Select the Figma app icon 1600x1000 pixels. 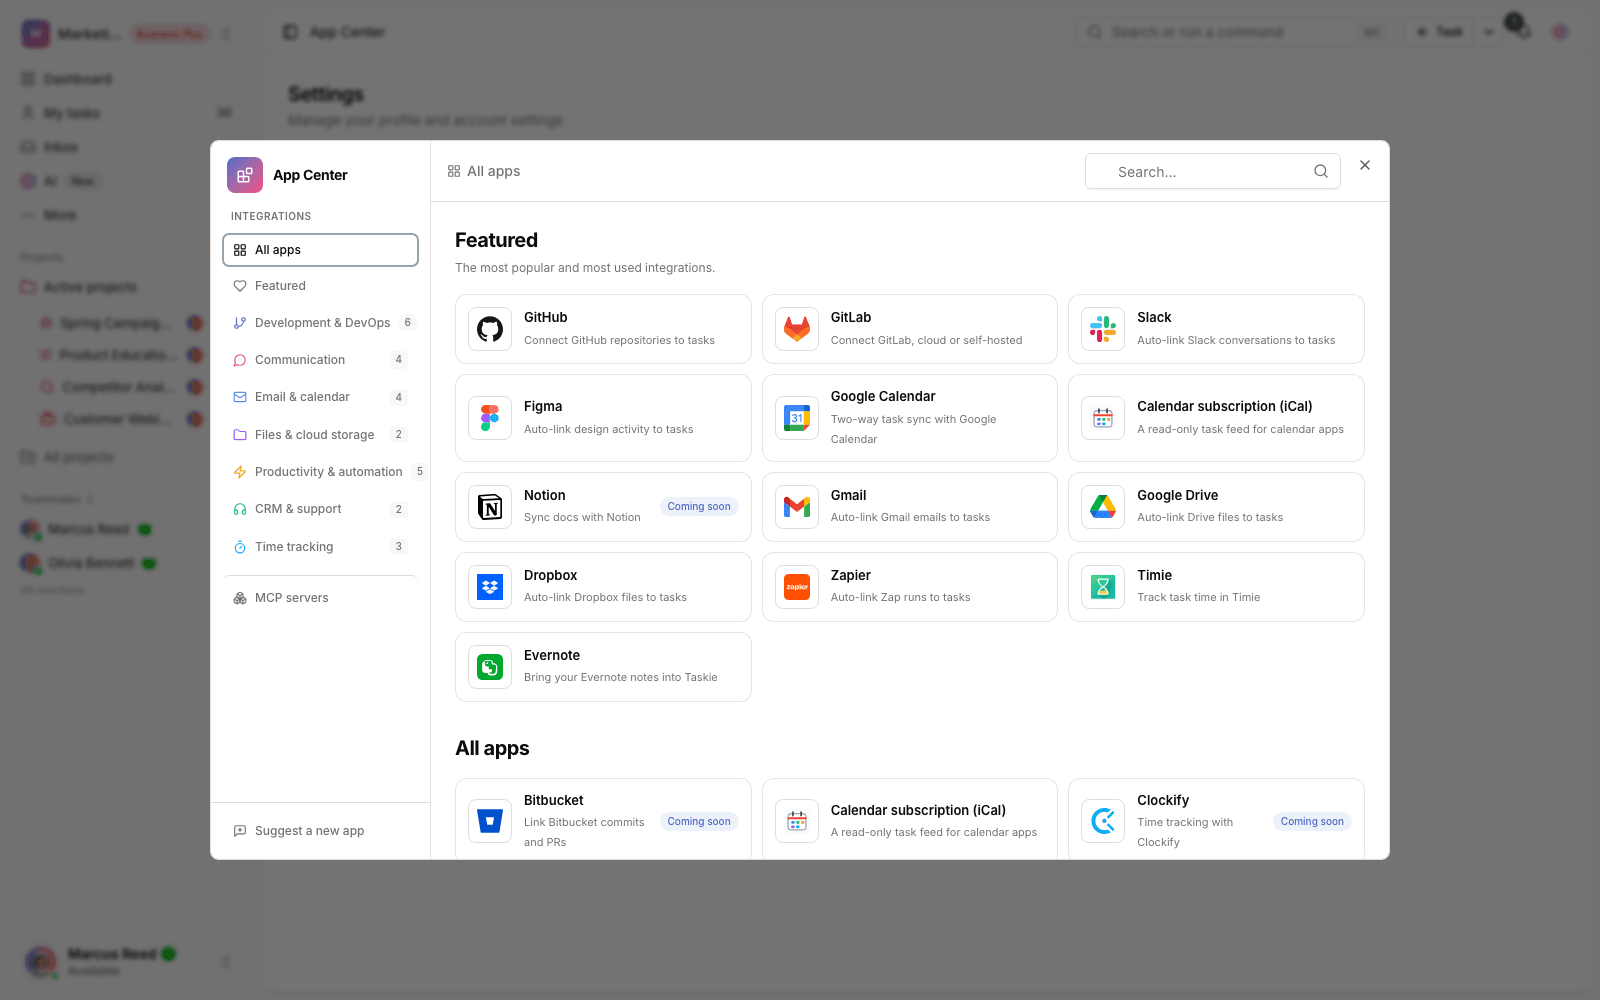[x=490, y=418]
